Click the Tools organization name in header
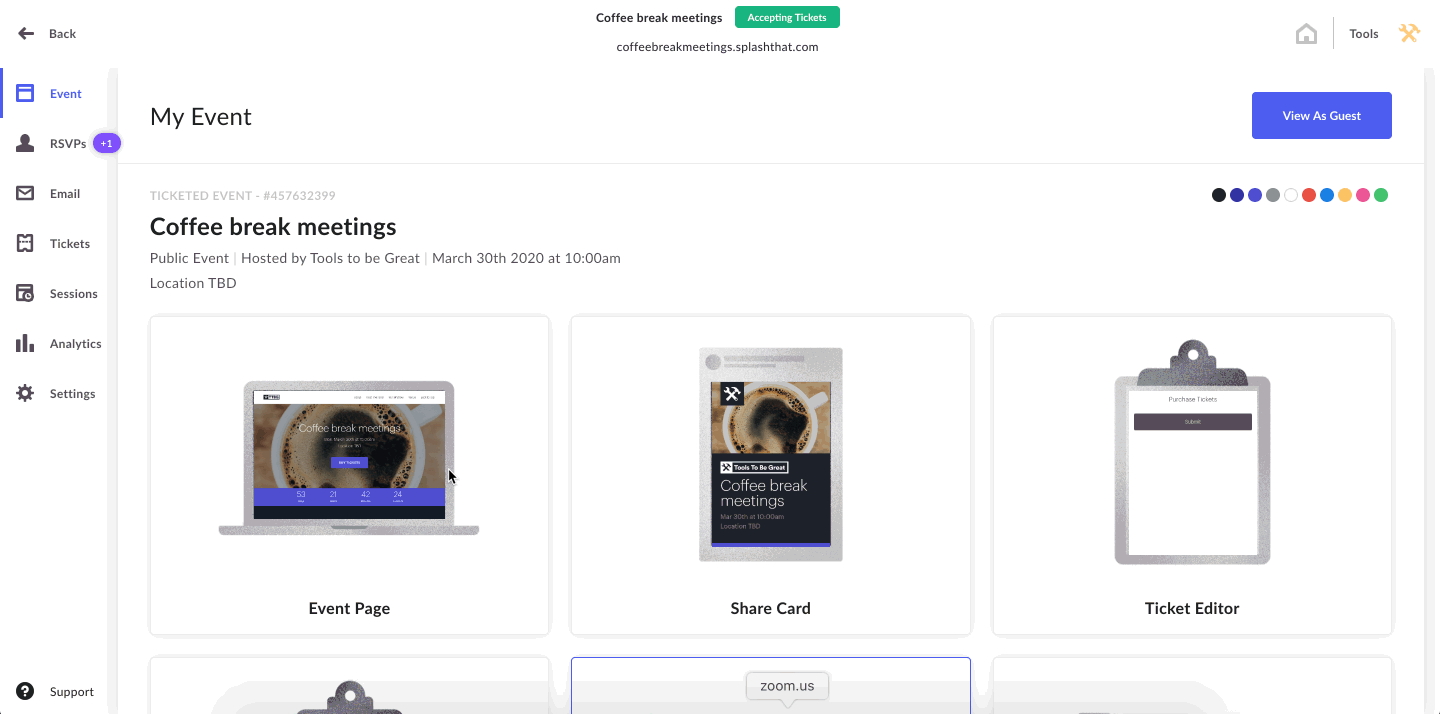Viewport: 1440px width, 714px height. [x=1364, y=33]
